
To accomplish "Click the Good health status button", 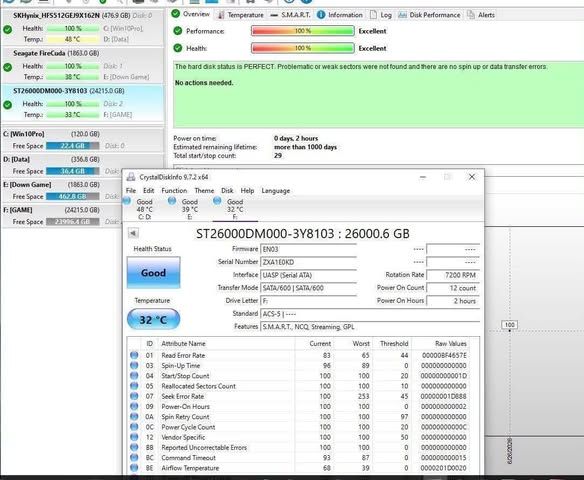I will point(153,273).
